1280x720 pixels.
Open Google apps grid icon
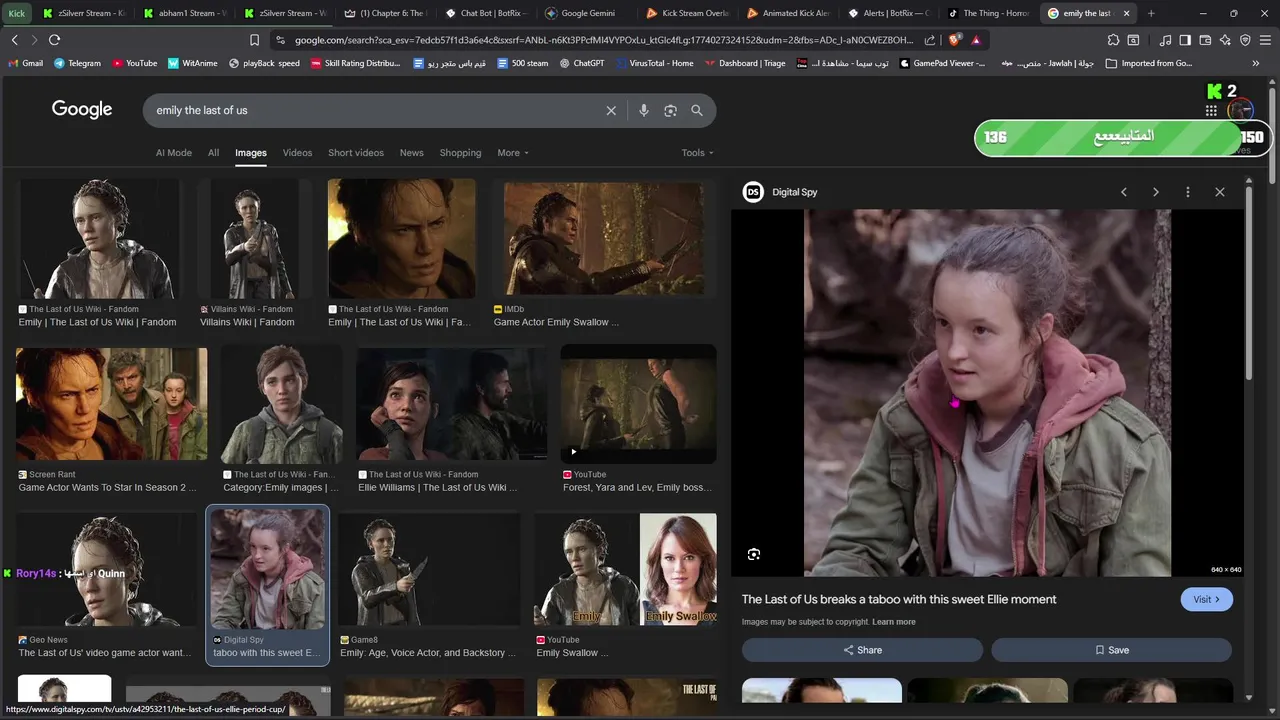click(1211, 111)
